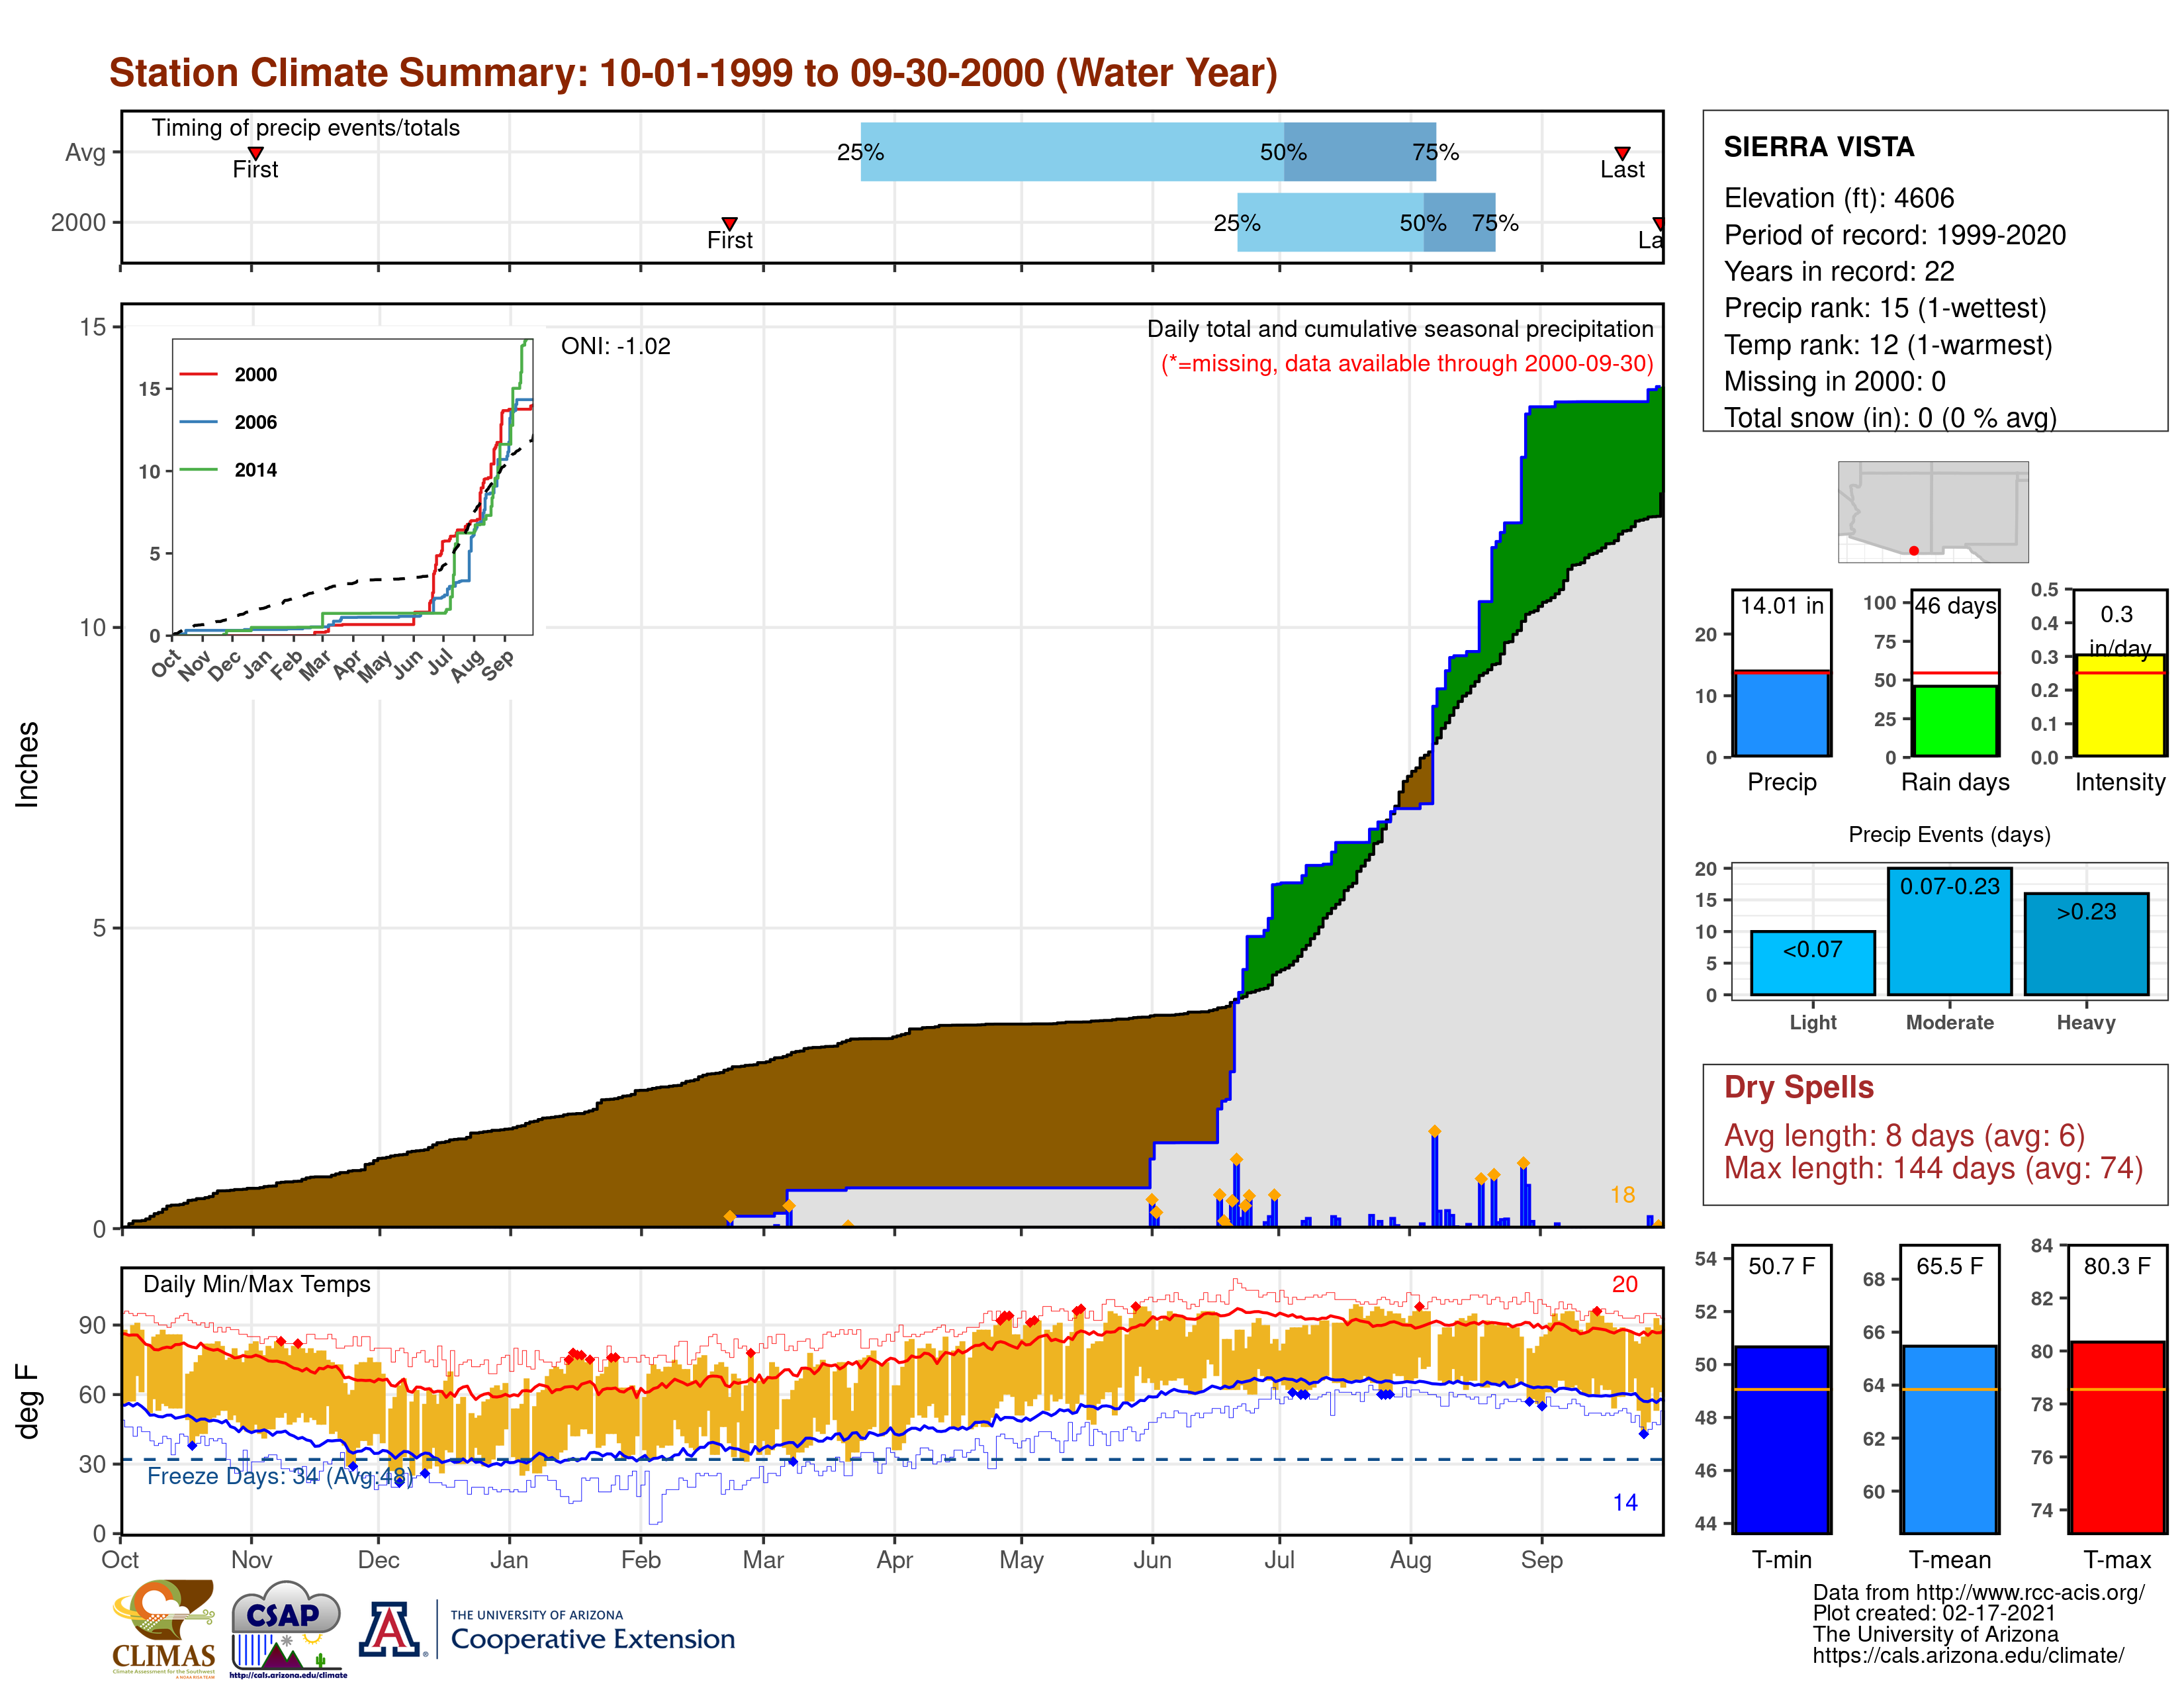Image resolution: width=2184 pixels, height=1688 pixels.
Task: Click the Avg 'Last' precip triangle marker
Action: tap(1622, 153)
